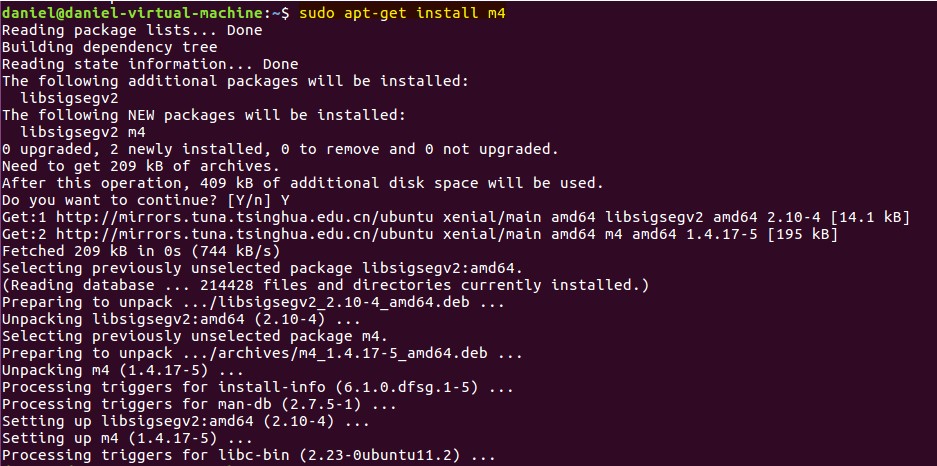The width and height of the screenshot is (937, 466).
Task: Click 'Processing triggers for libc-bin' line
Action: (x=248, y=455)
